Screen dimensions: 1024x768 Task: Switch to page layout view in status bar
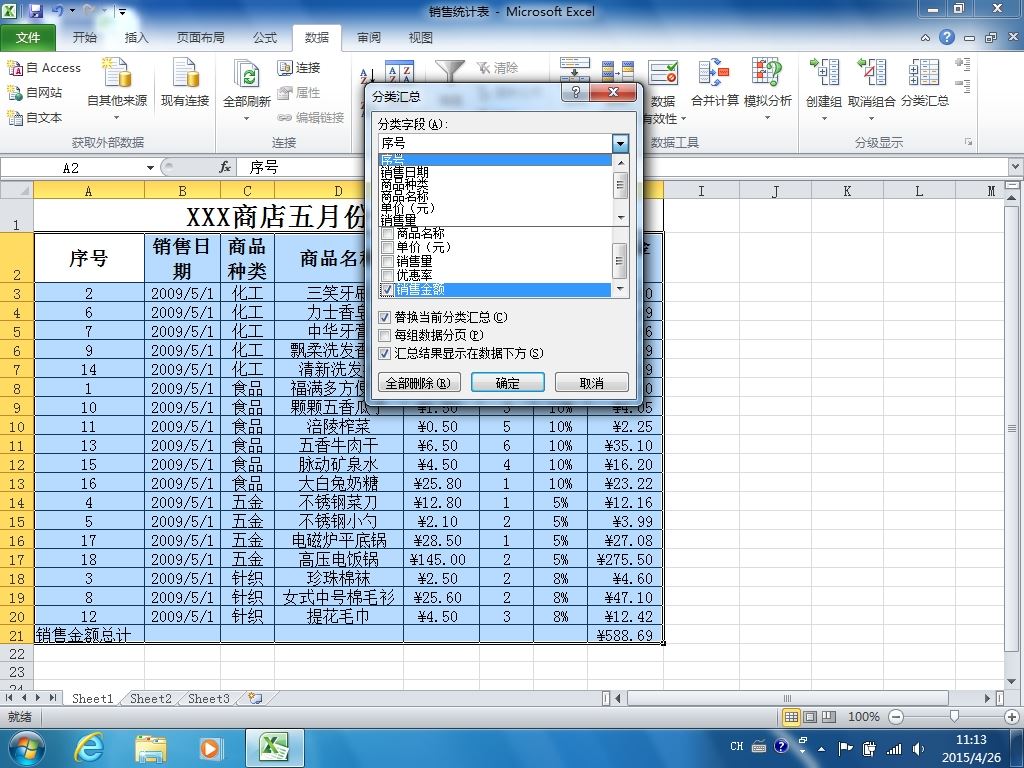tap(810, 716)
